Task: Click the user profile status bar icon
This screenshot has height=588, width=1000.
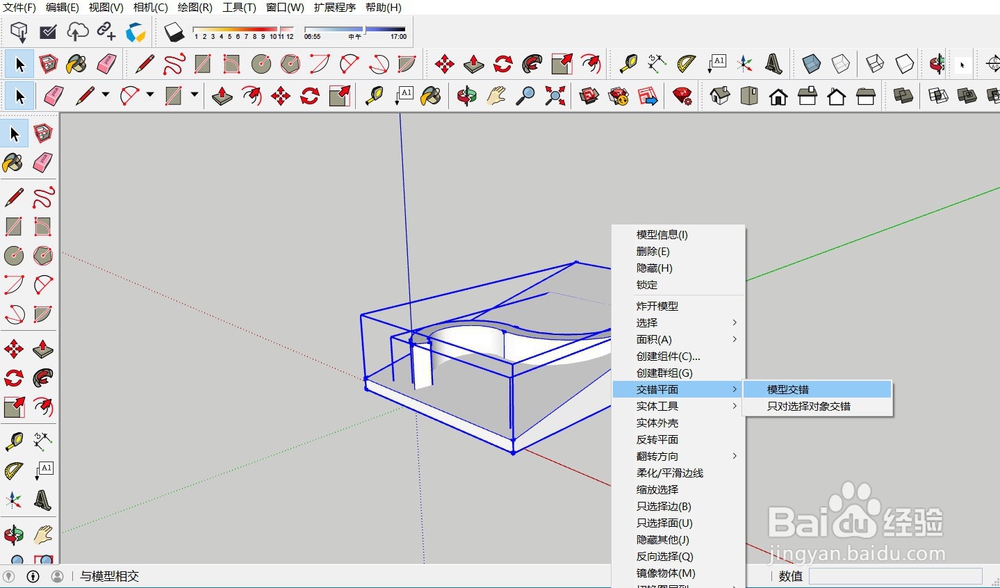Action: (x=57, y=577)
